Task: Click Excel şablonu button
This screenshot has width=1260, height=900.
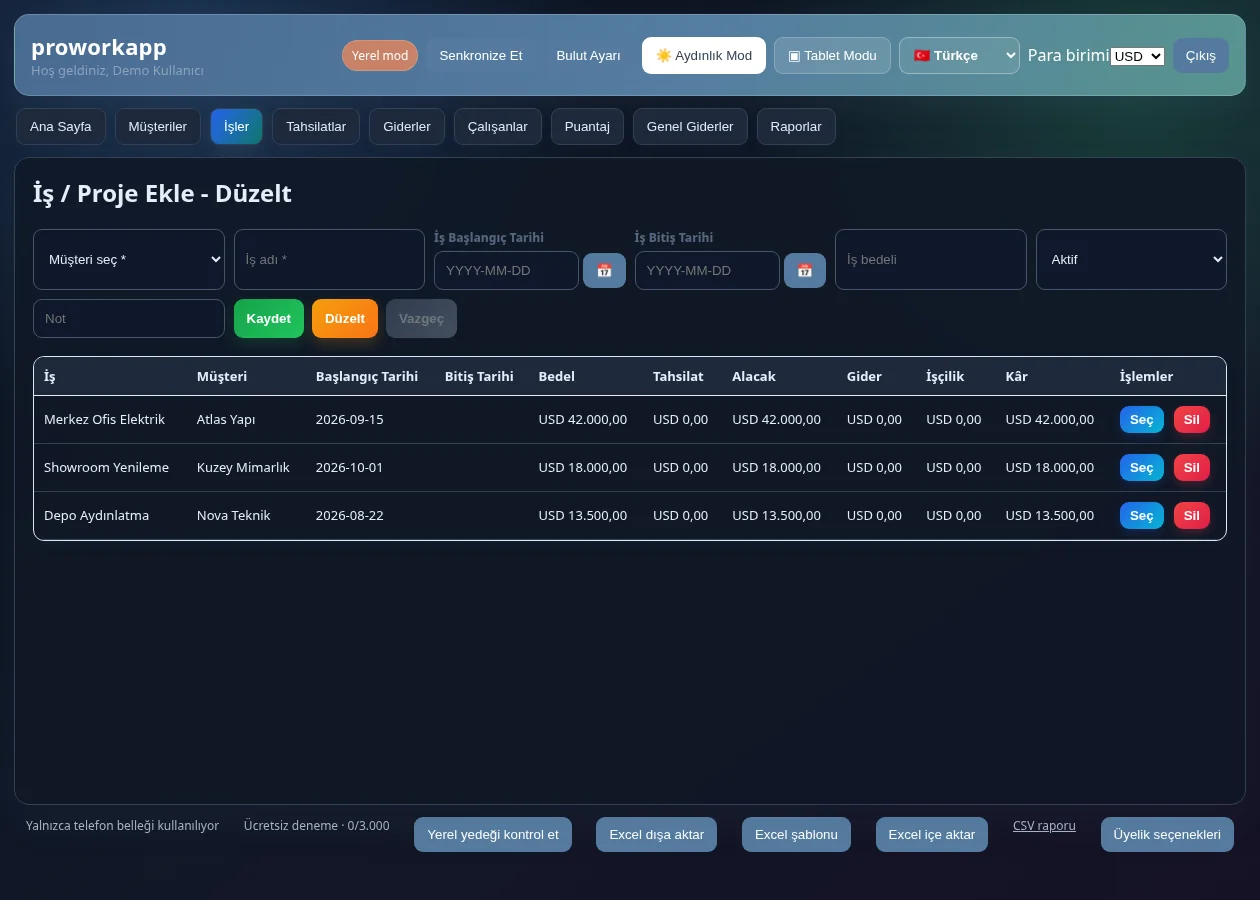Action: (x=796, y=834)
